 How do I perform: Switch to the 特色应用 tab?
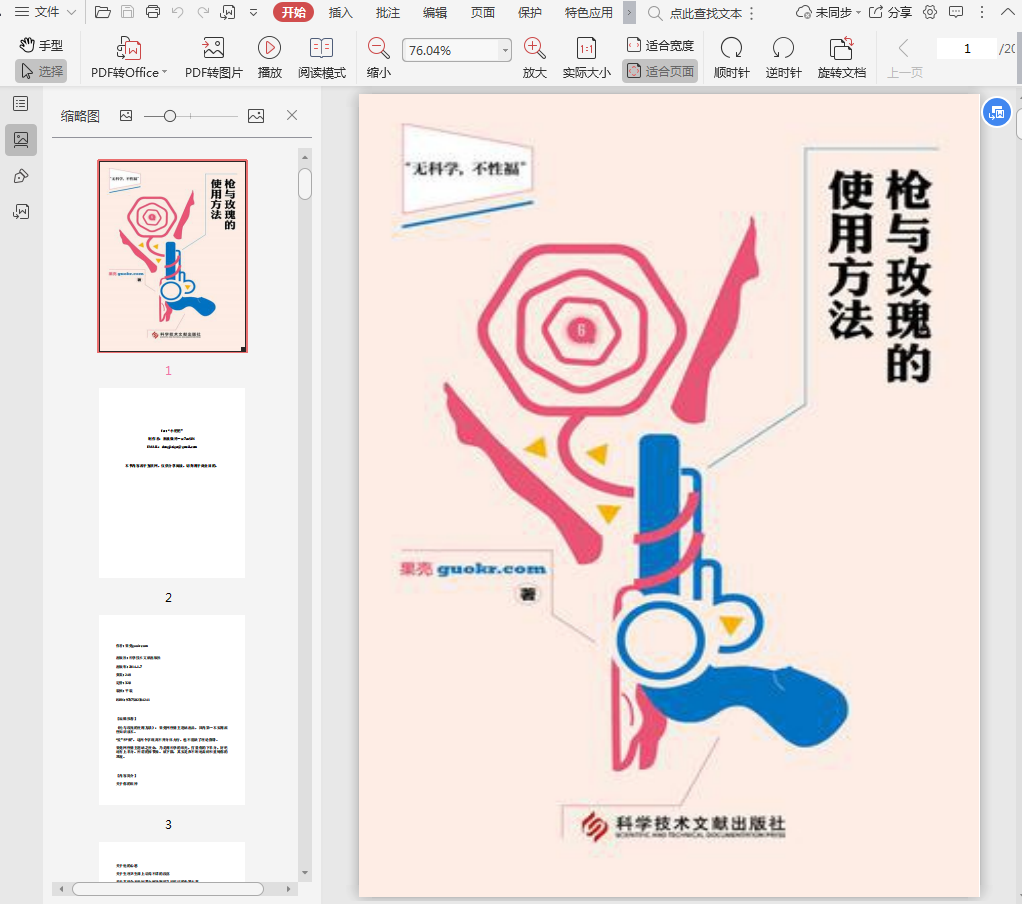[588, 12]
